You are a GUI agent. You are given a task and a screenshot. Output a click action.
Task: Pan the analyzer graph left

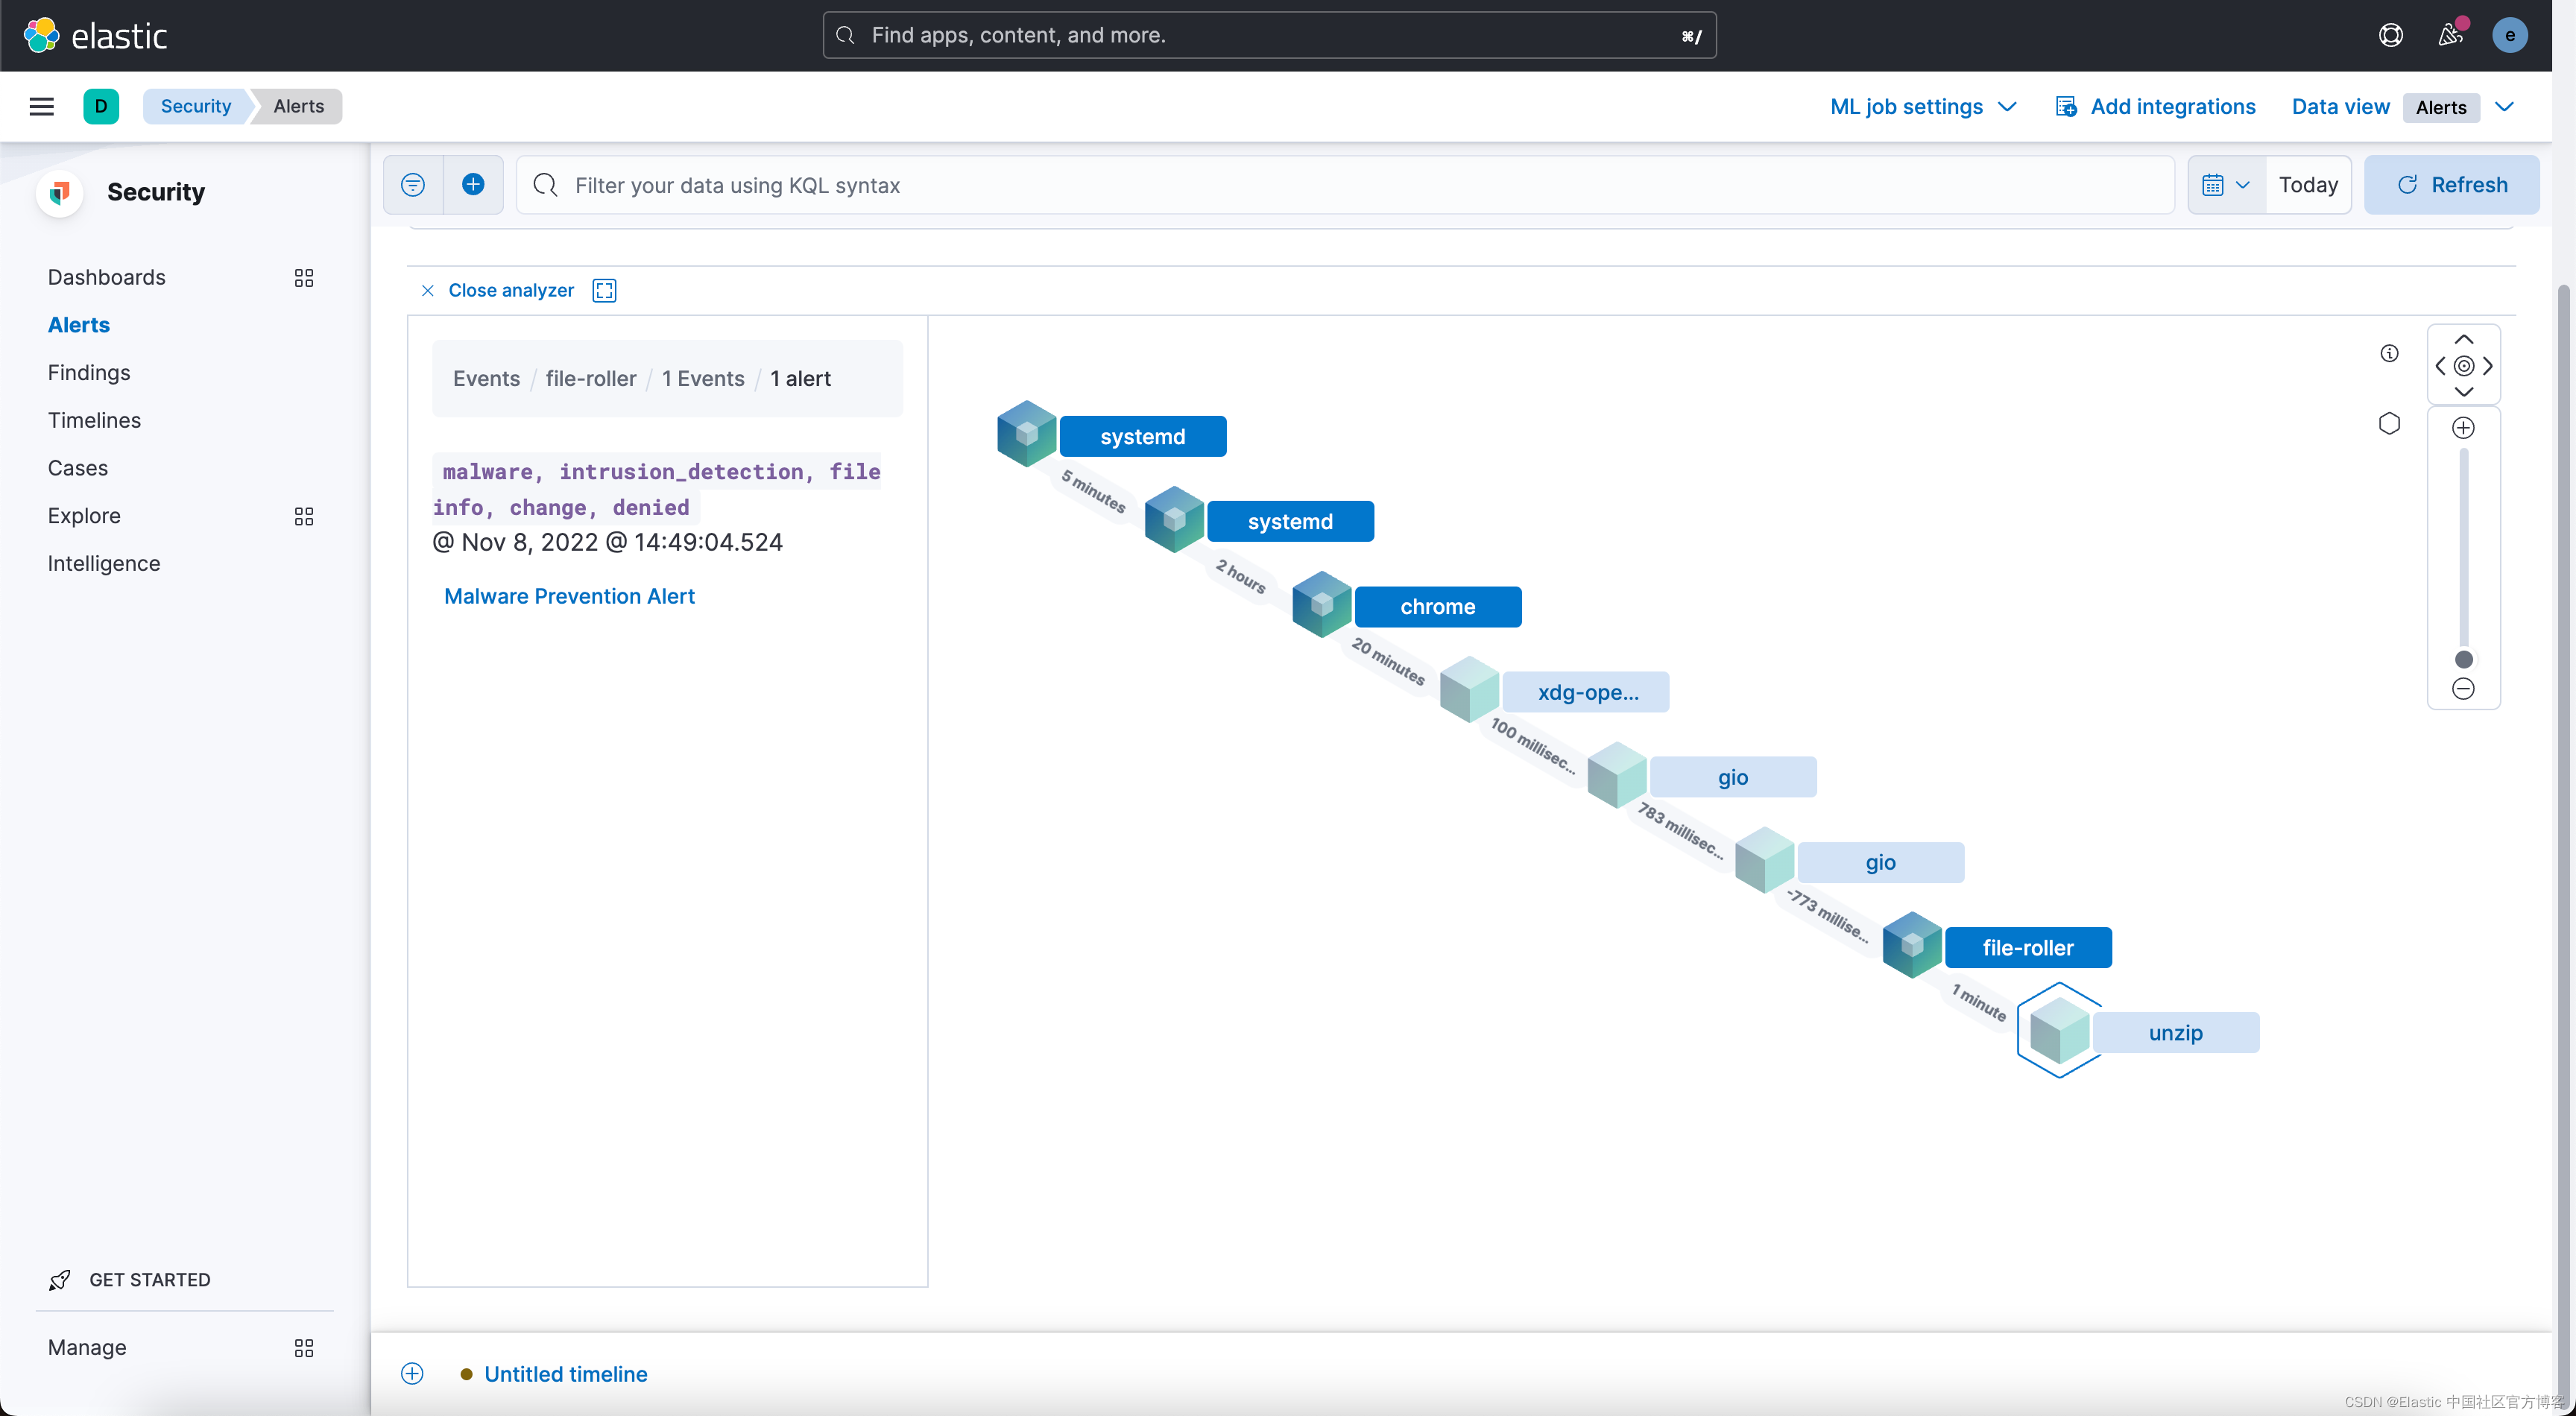pyautogui.click(x=2440, y=366)
